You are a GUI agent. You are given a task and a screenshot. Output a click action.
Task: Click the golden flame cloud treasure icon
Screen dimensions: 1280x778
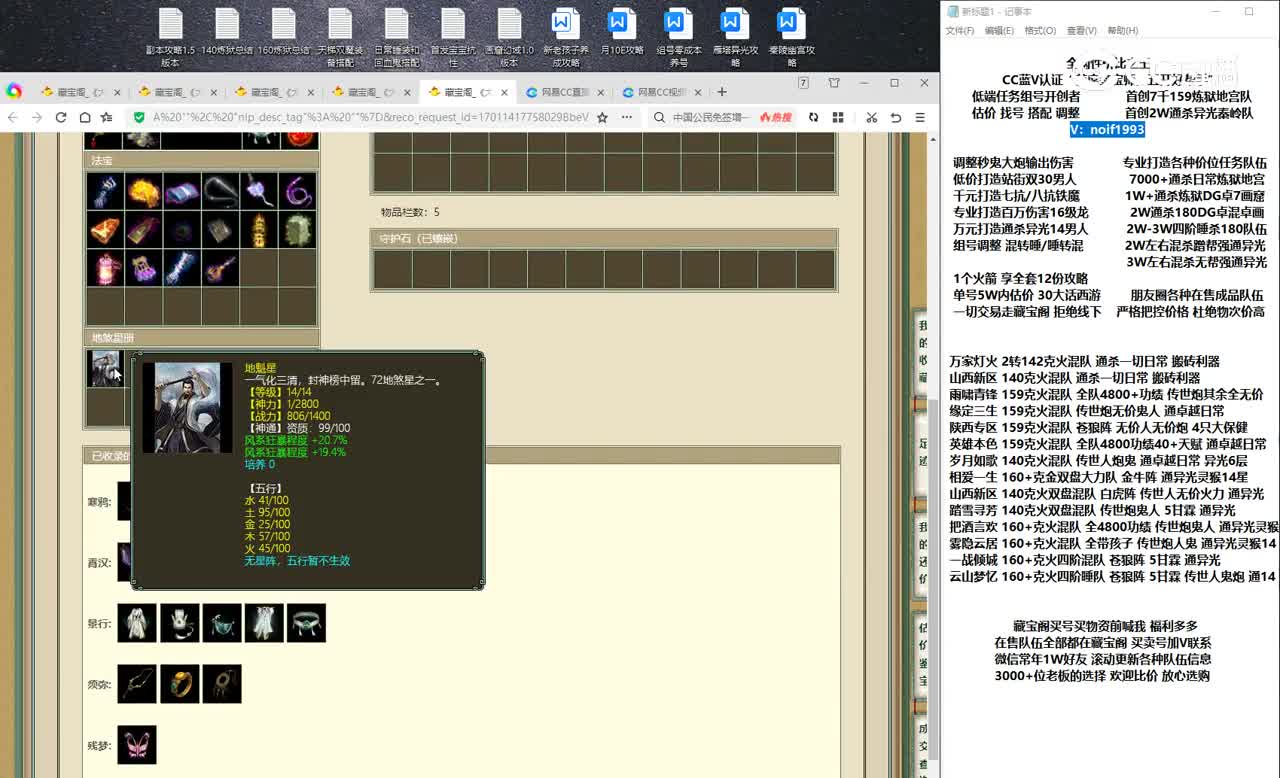(x=144, y=190)
